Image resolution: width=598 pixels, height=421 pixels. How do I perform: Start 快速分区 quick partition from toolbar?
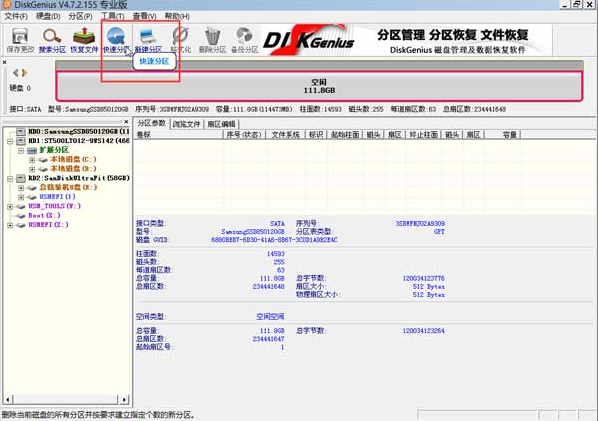116,40
